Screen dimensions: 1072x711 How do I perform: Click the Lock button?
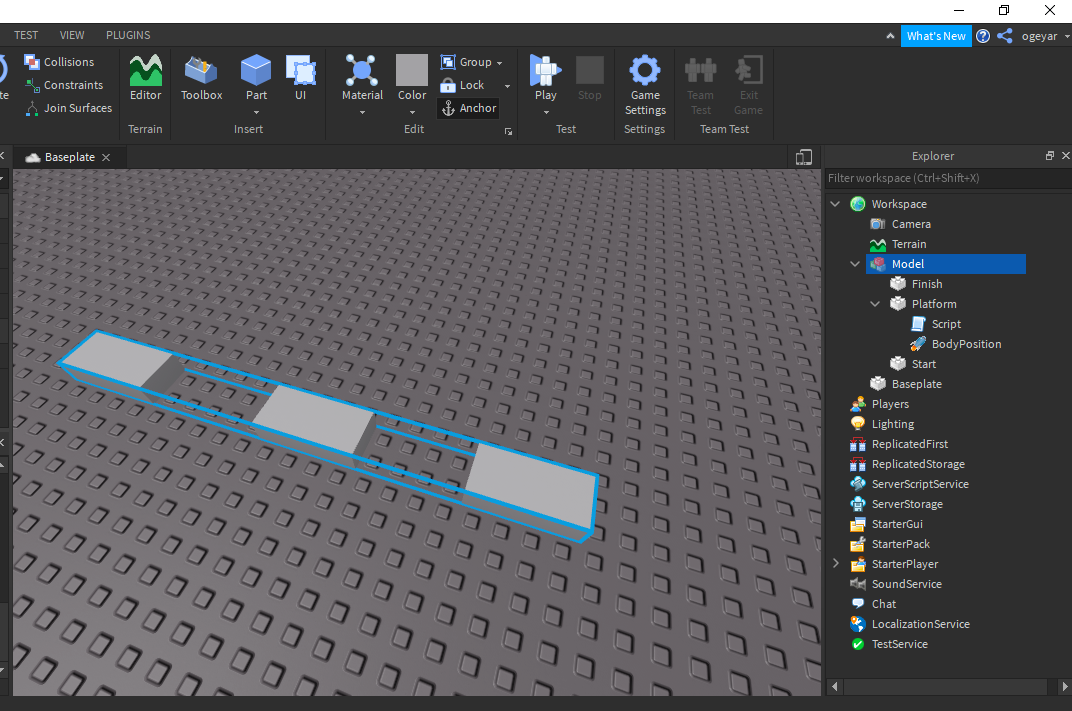(463, 85)
